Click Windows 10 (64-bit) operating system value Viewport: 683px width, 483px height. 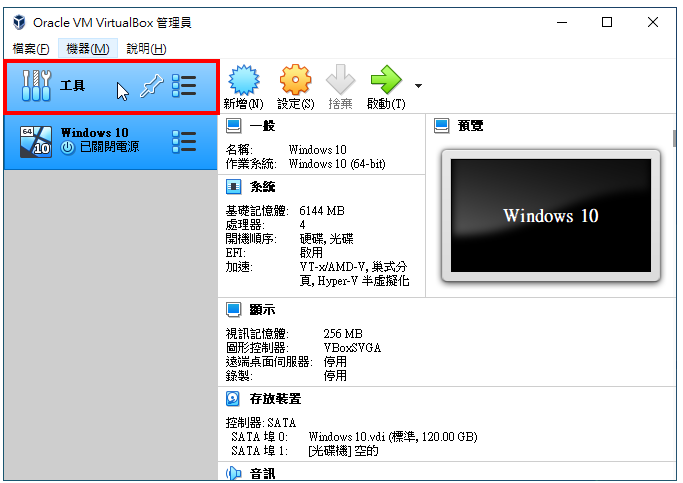click(x=337, y=164)
